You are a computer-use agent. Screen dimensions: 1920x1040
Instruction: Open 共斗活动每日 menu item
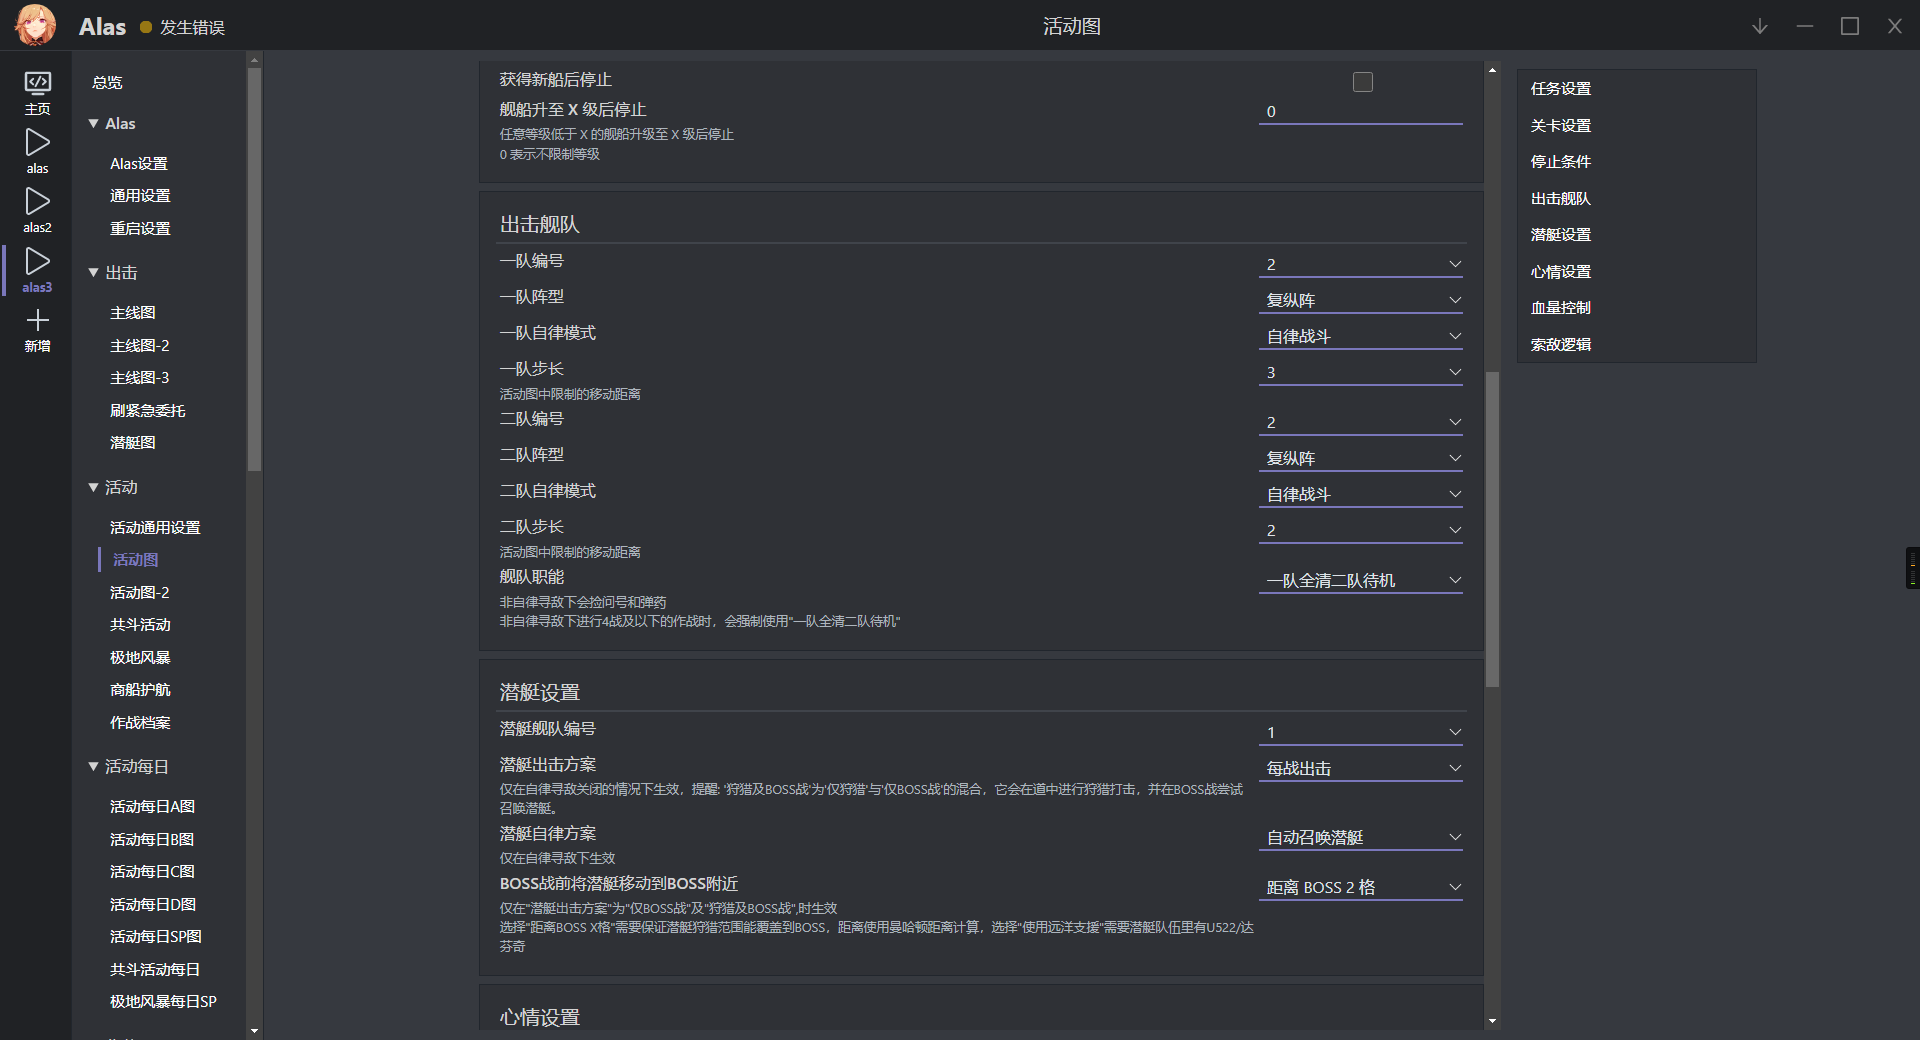pos(155,969)
